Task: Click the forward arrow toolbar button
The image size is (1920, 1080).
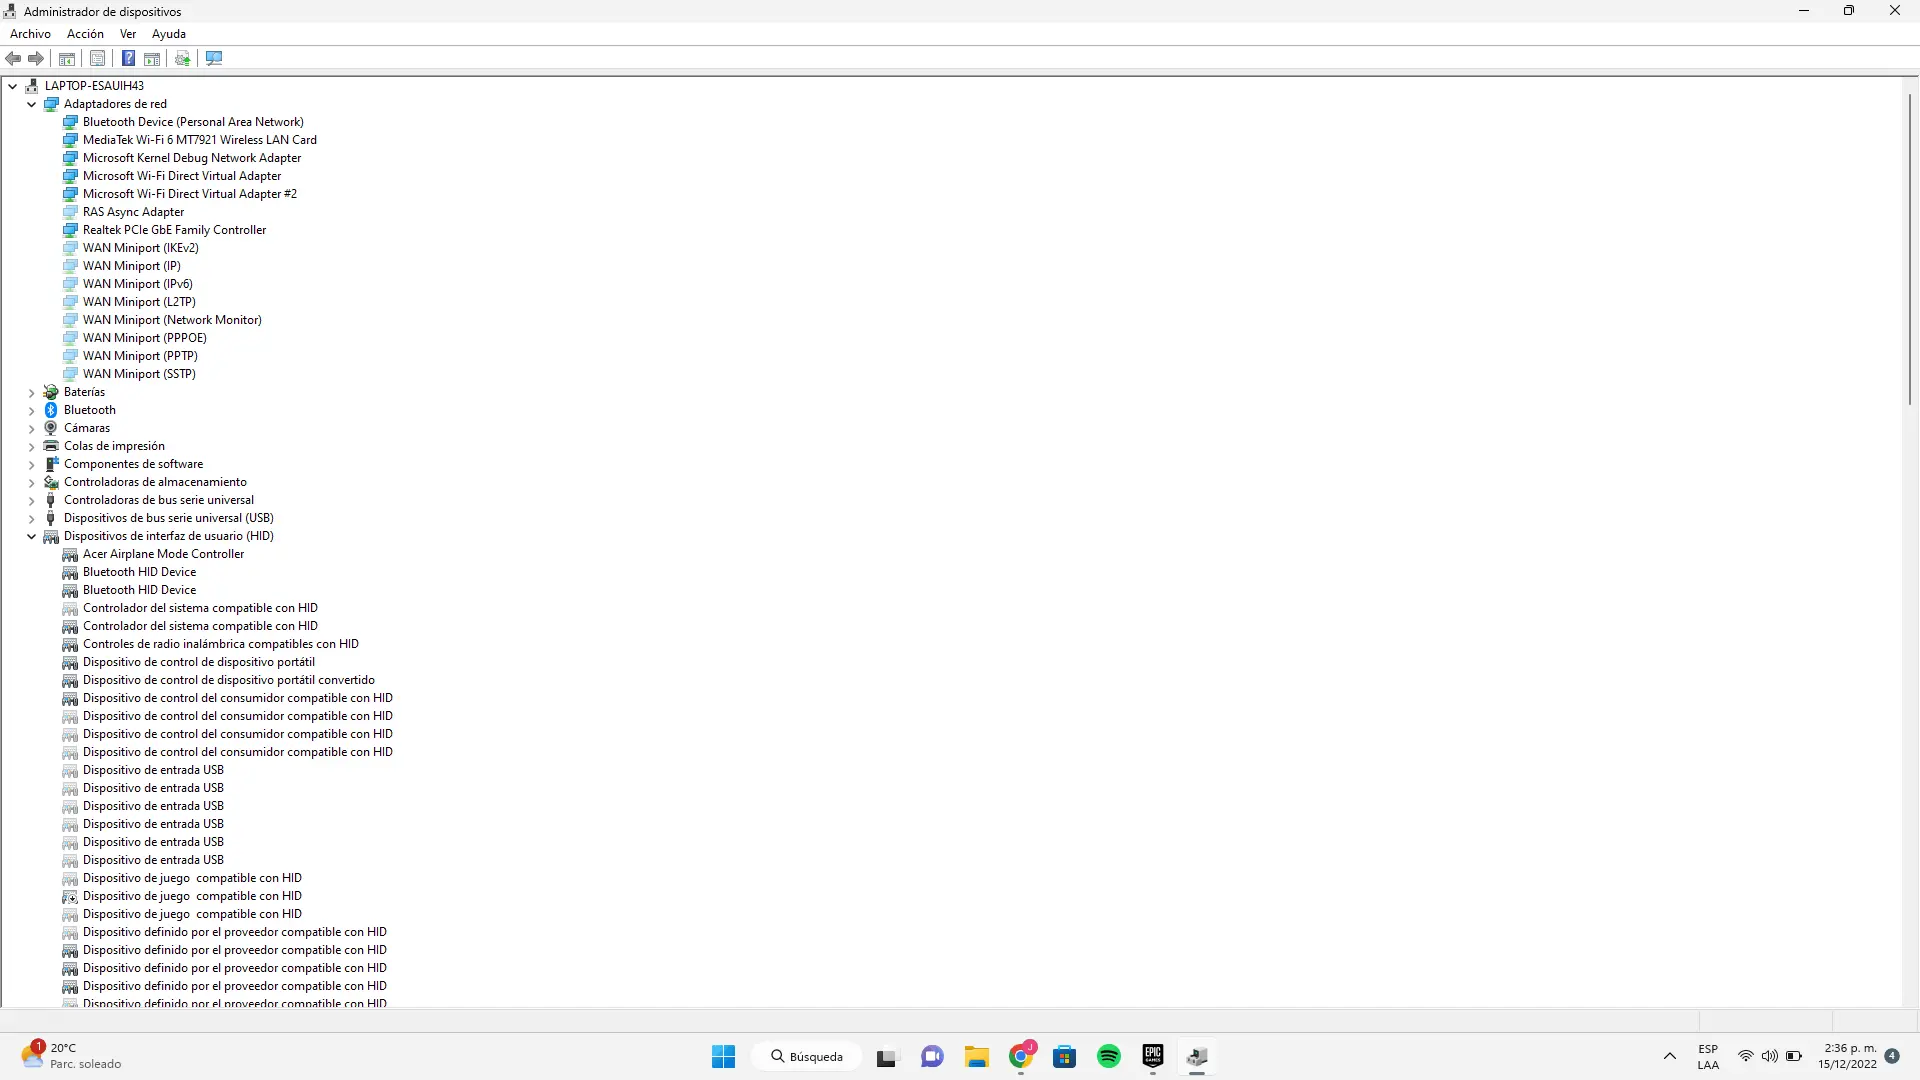Action: tap(36, 59)
